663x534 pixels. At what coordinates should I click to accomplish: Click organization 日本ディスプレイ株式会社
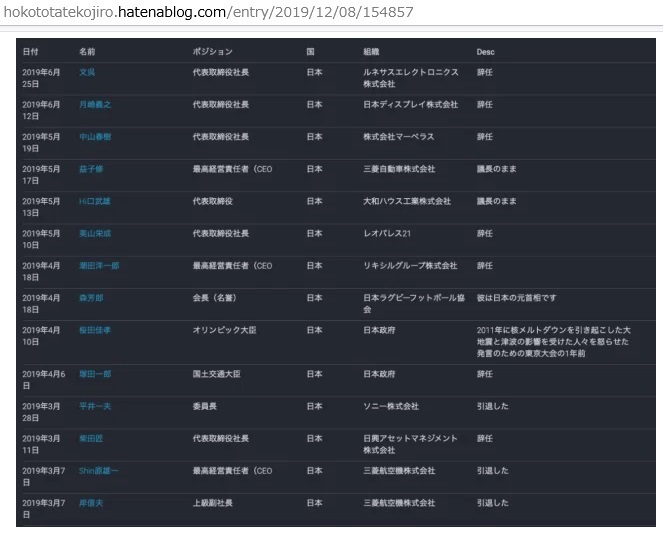[x=411, y=104]
